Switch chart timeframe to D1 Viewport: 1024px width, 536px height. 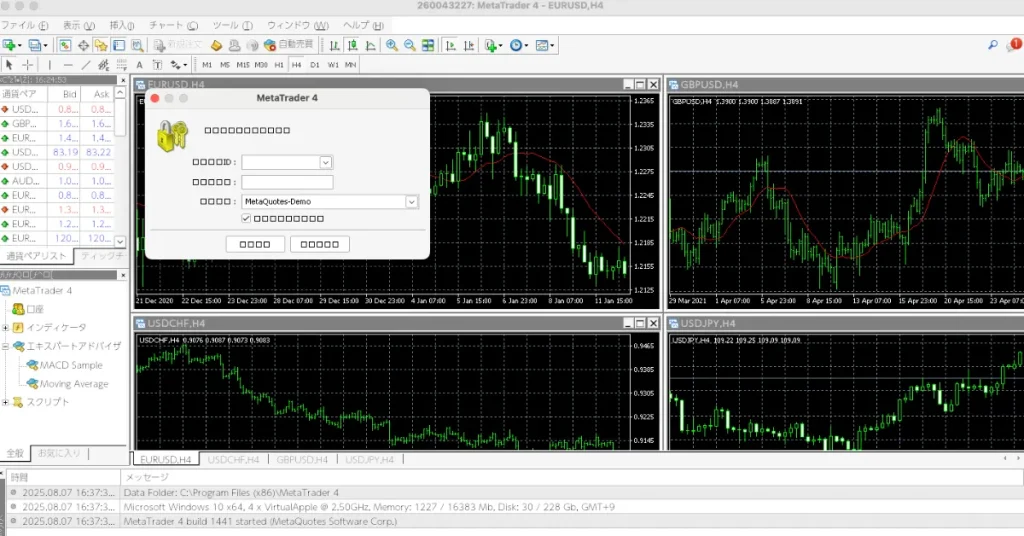tap(314, 65)
